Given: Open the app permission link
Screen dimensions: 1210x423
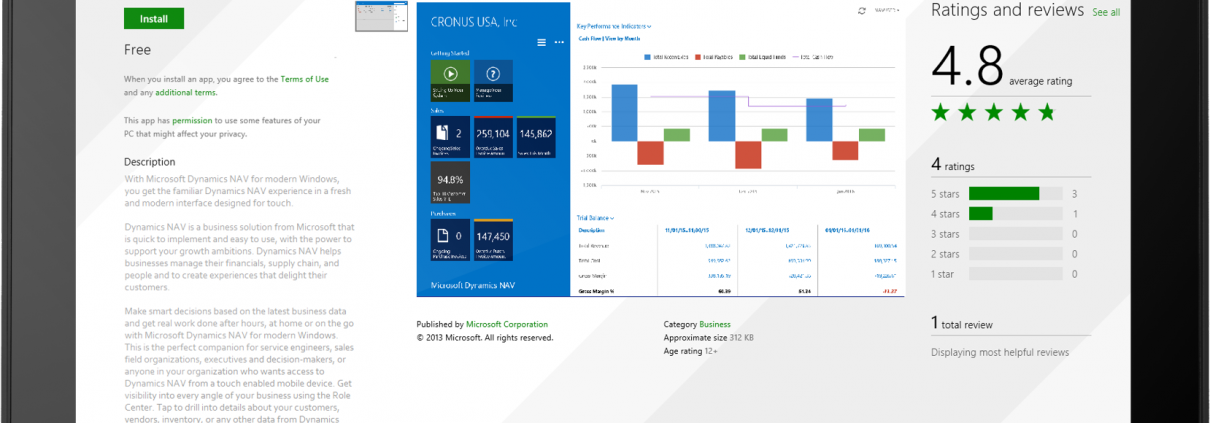Looking at the screenshot, I should pos(192,120).
